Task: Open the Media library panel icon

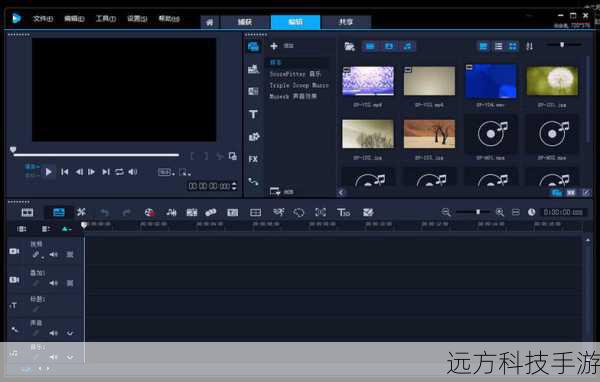Action: pos(253,47)
